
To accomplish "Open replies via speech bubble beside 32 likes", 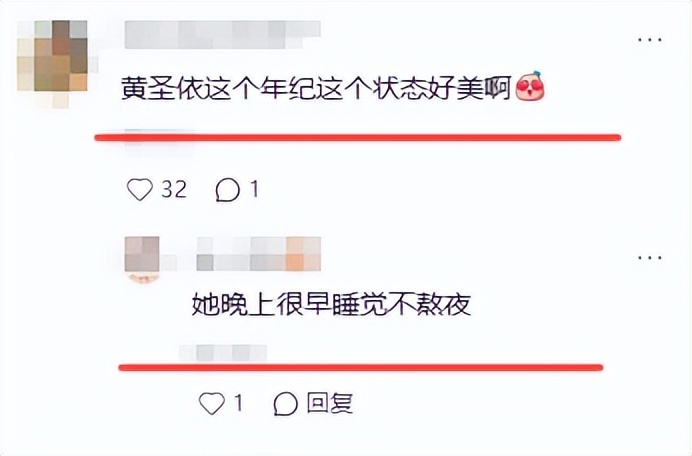I will tap(228, 190).
